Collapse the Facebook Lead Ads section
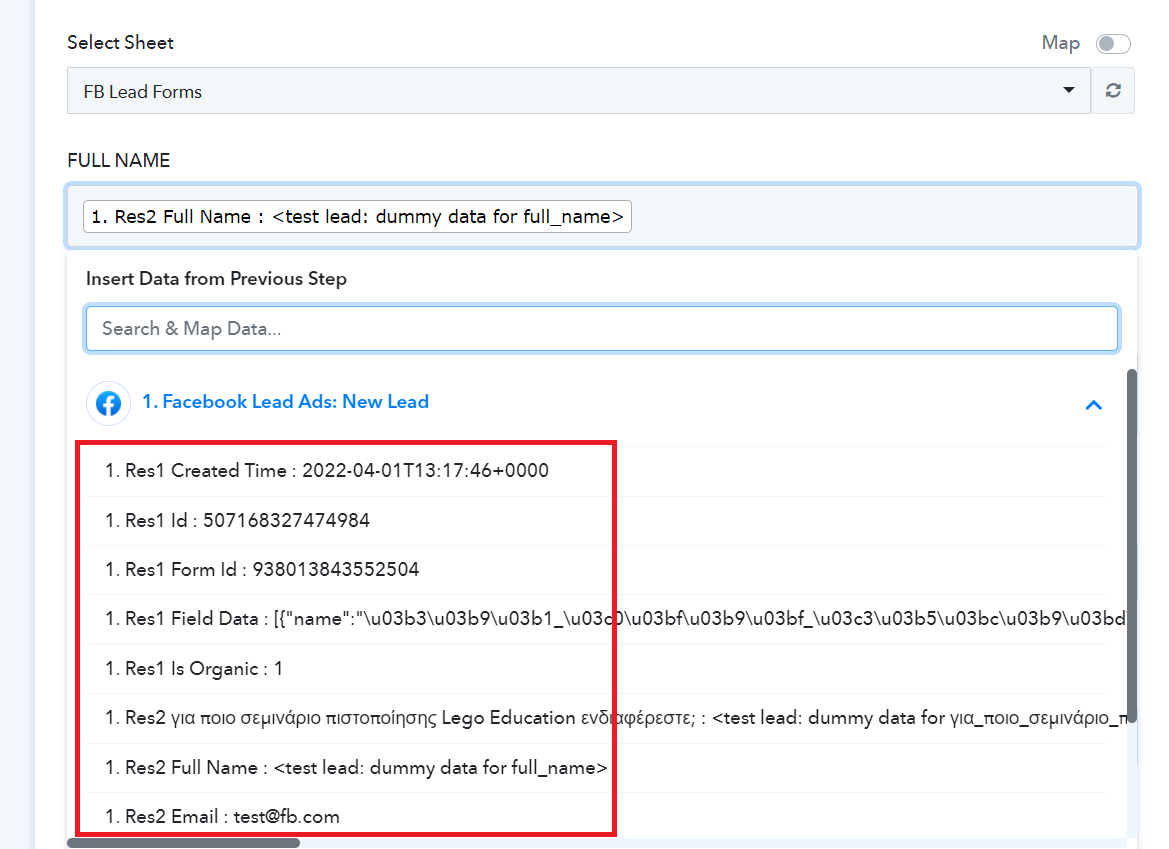 1093,405
